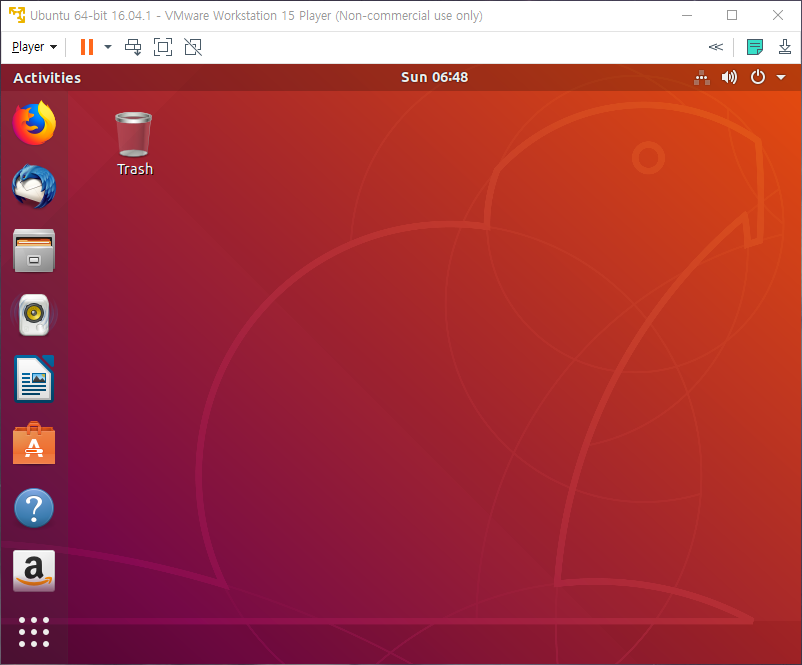Viewport: 802px width, 665px height.
Task: Open Ubuntu Software center
Action: [x=34, y=443]
